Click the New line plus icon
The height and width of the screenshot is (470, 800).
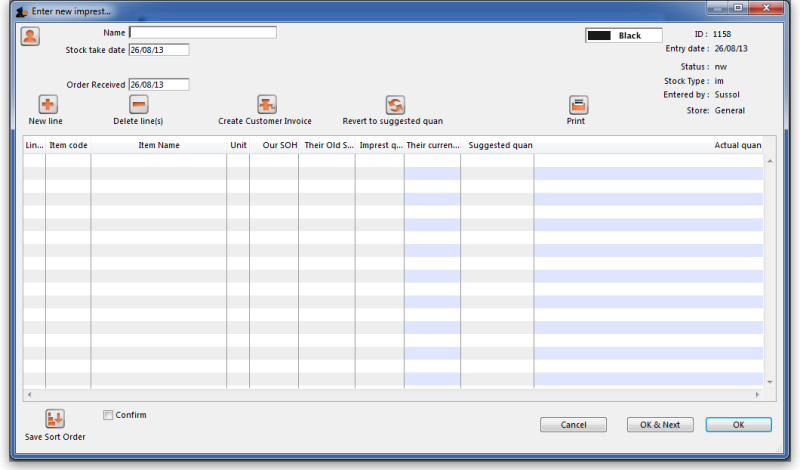[47, 104]
